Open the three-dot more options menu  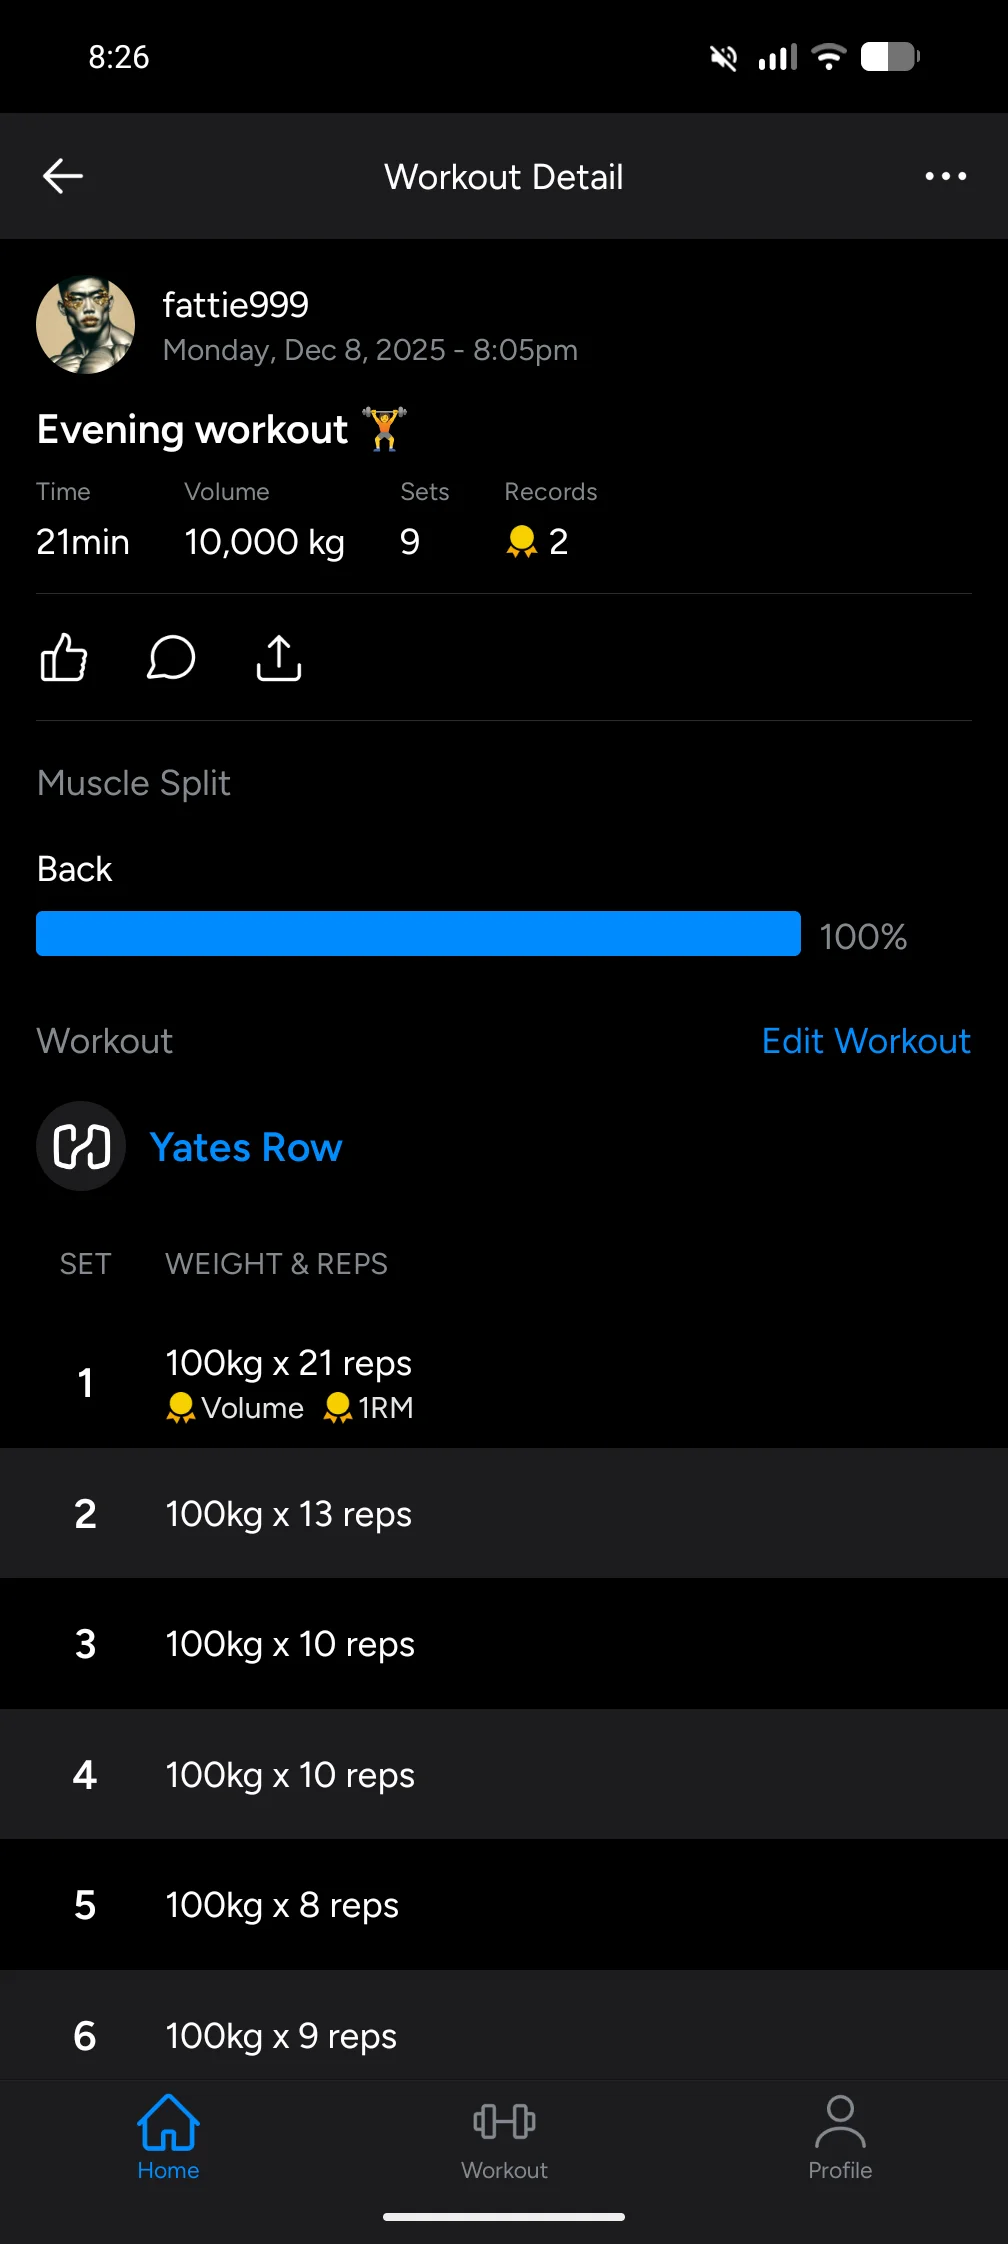point(945,176)
